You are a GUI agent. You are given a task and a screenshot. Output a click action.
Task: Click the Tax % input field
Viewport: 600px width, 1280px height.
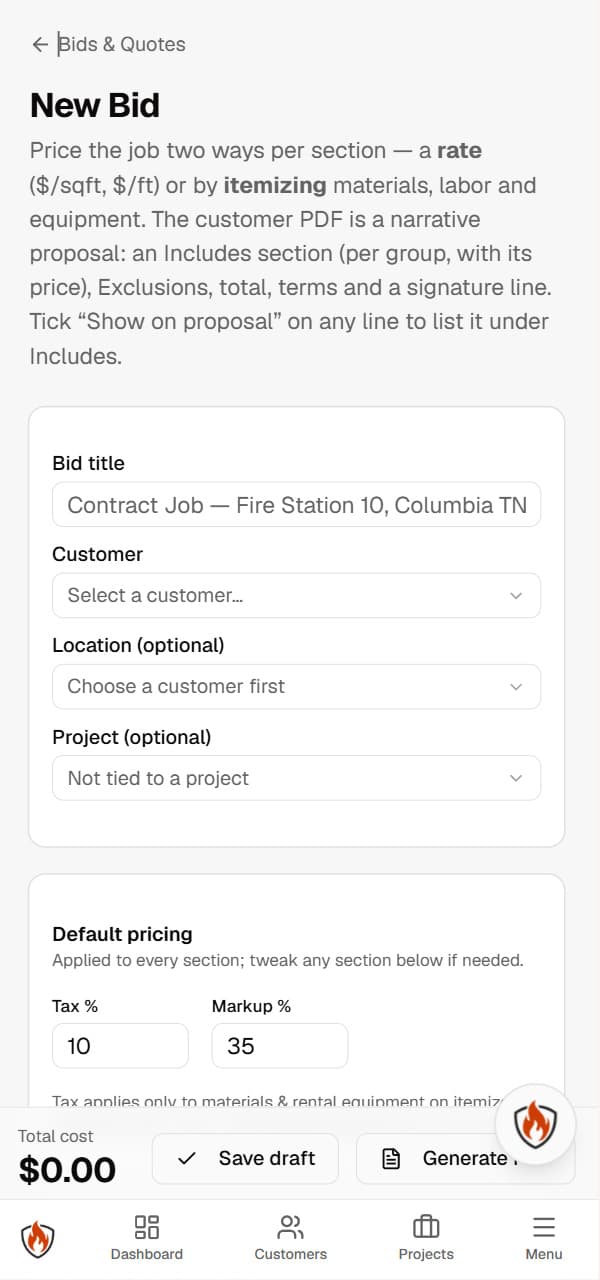tap(120, 1046)
